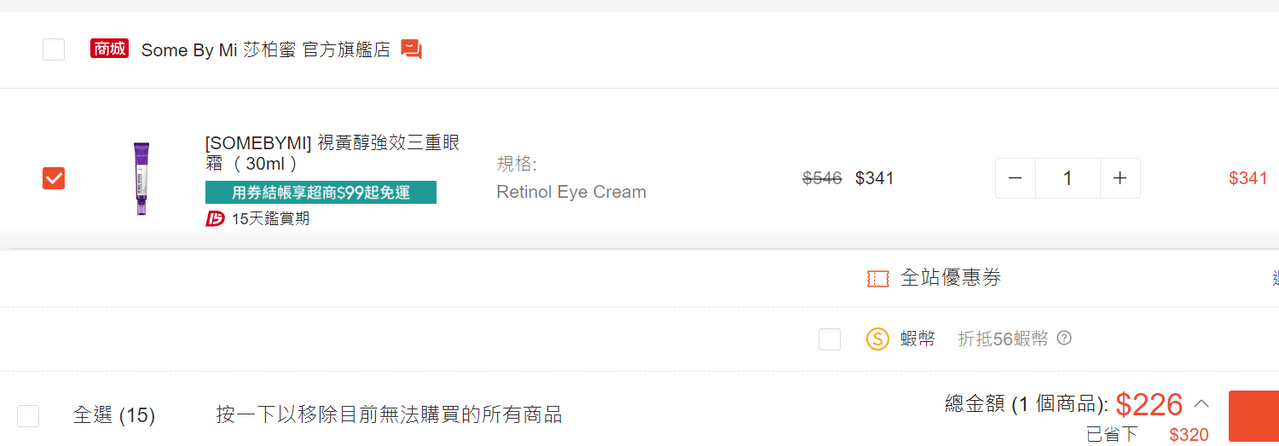Viewport: 1279px width, 446px height.
Task: Decrease quantity with the minus button
Action: coord(1015,178)
